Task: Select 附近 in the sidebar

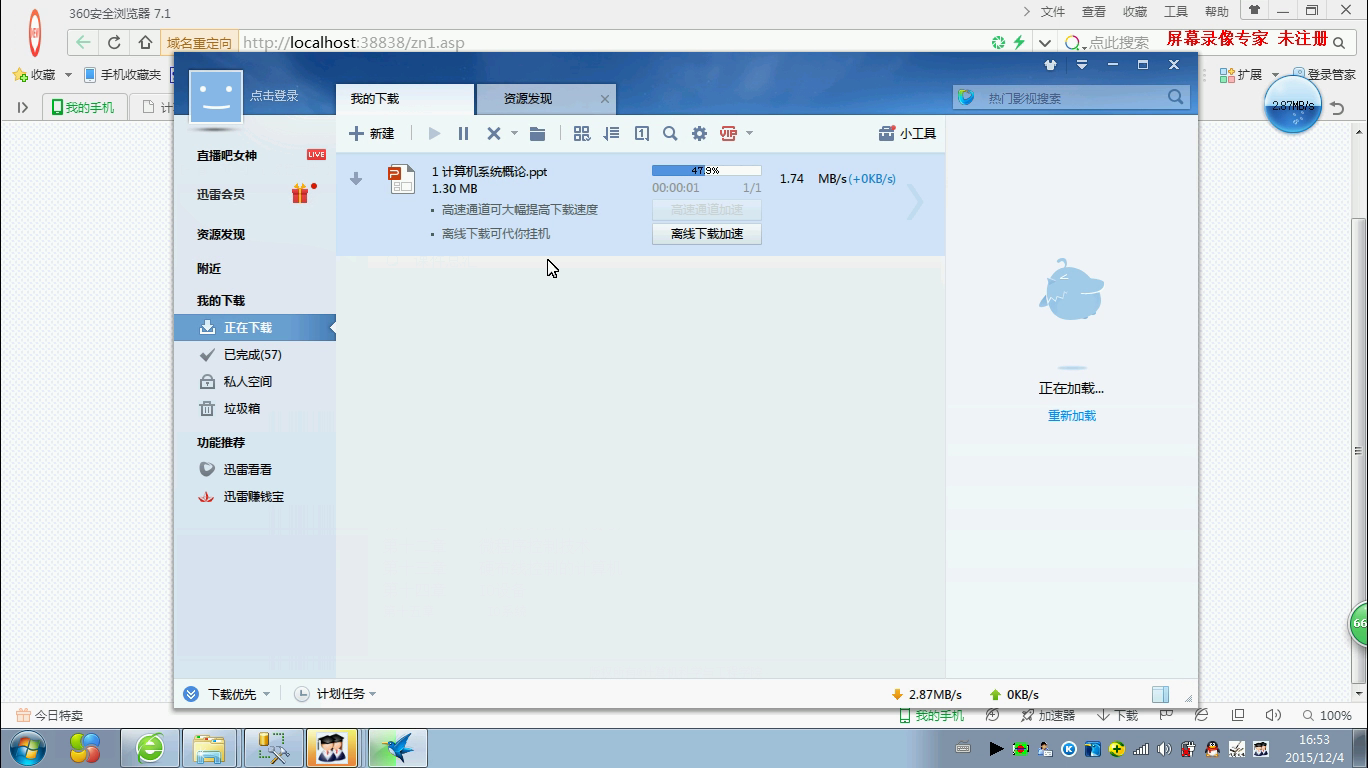Action: click(209, 269)
